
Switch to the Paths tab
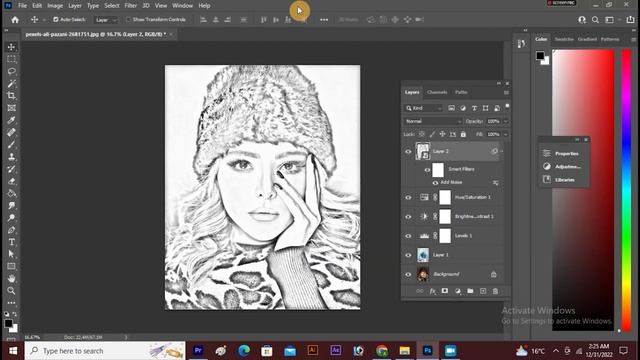(461, 92)
